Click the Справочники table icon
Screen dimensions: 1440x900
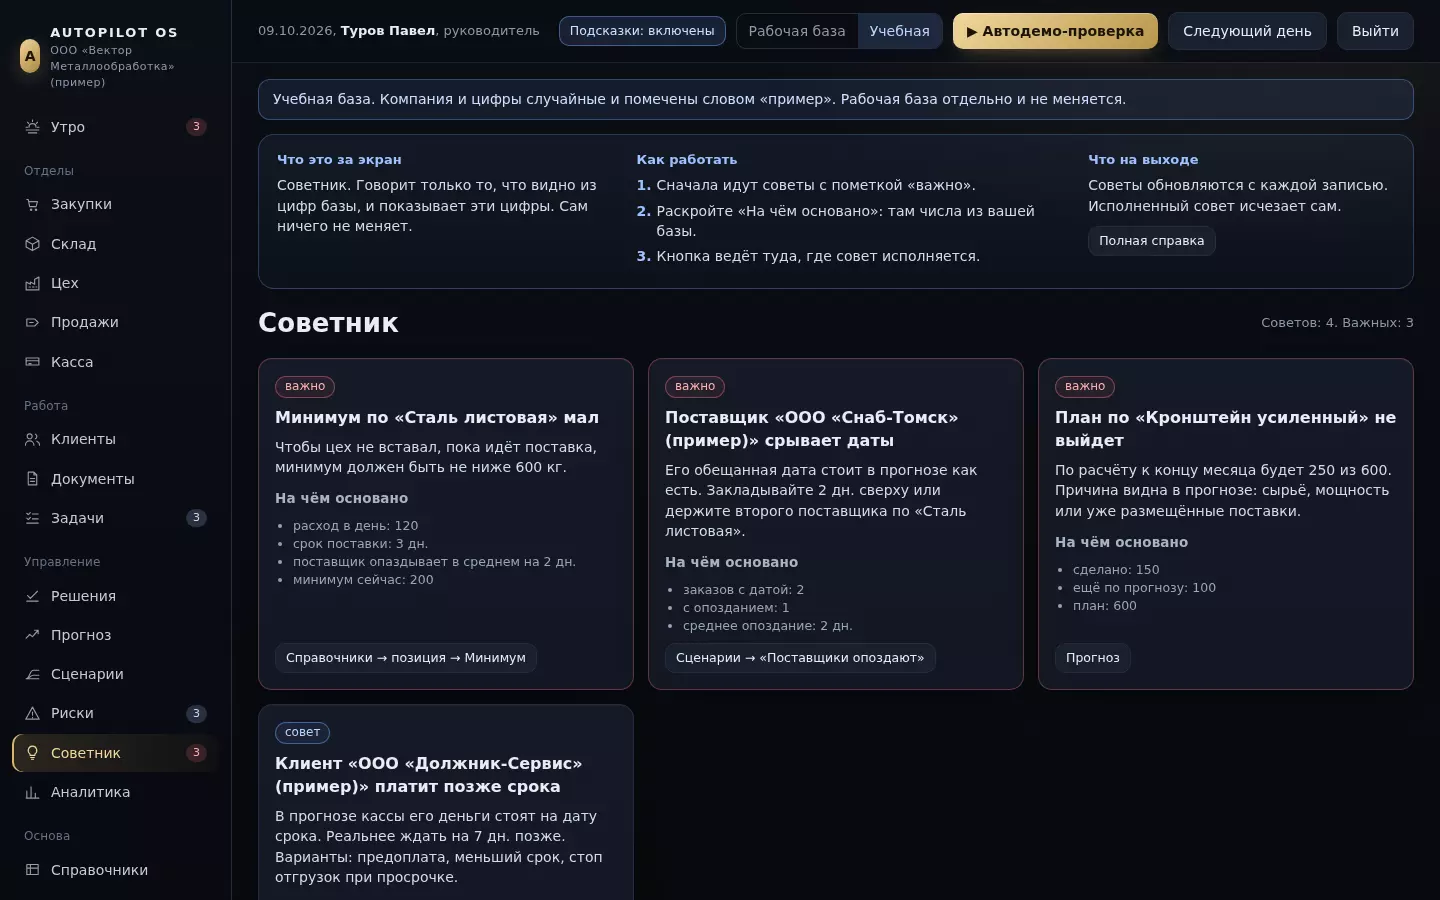(32, 870)
